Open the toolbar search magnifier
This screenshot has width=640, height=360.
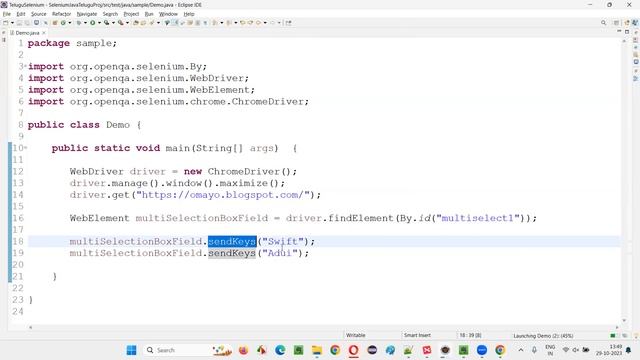click(x=603, y=23)
